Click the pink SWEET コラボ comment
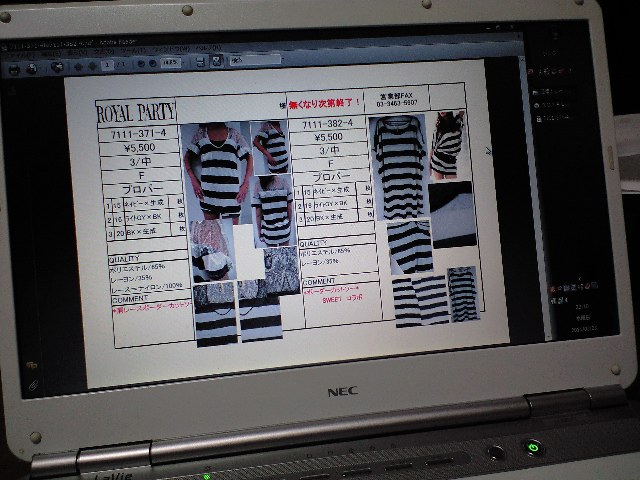Viewport: 640px width, 480px height. pyautogui.click(x=342, y=300)
